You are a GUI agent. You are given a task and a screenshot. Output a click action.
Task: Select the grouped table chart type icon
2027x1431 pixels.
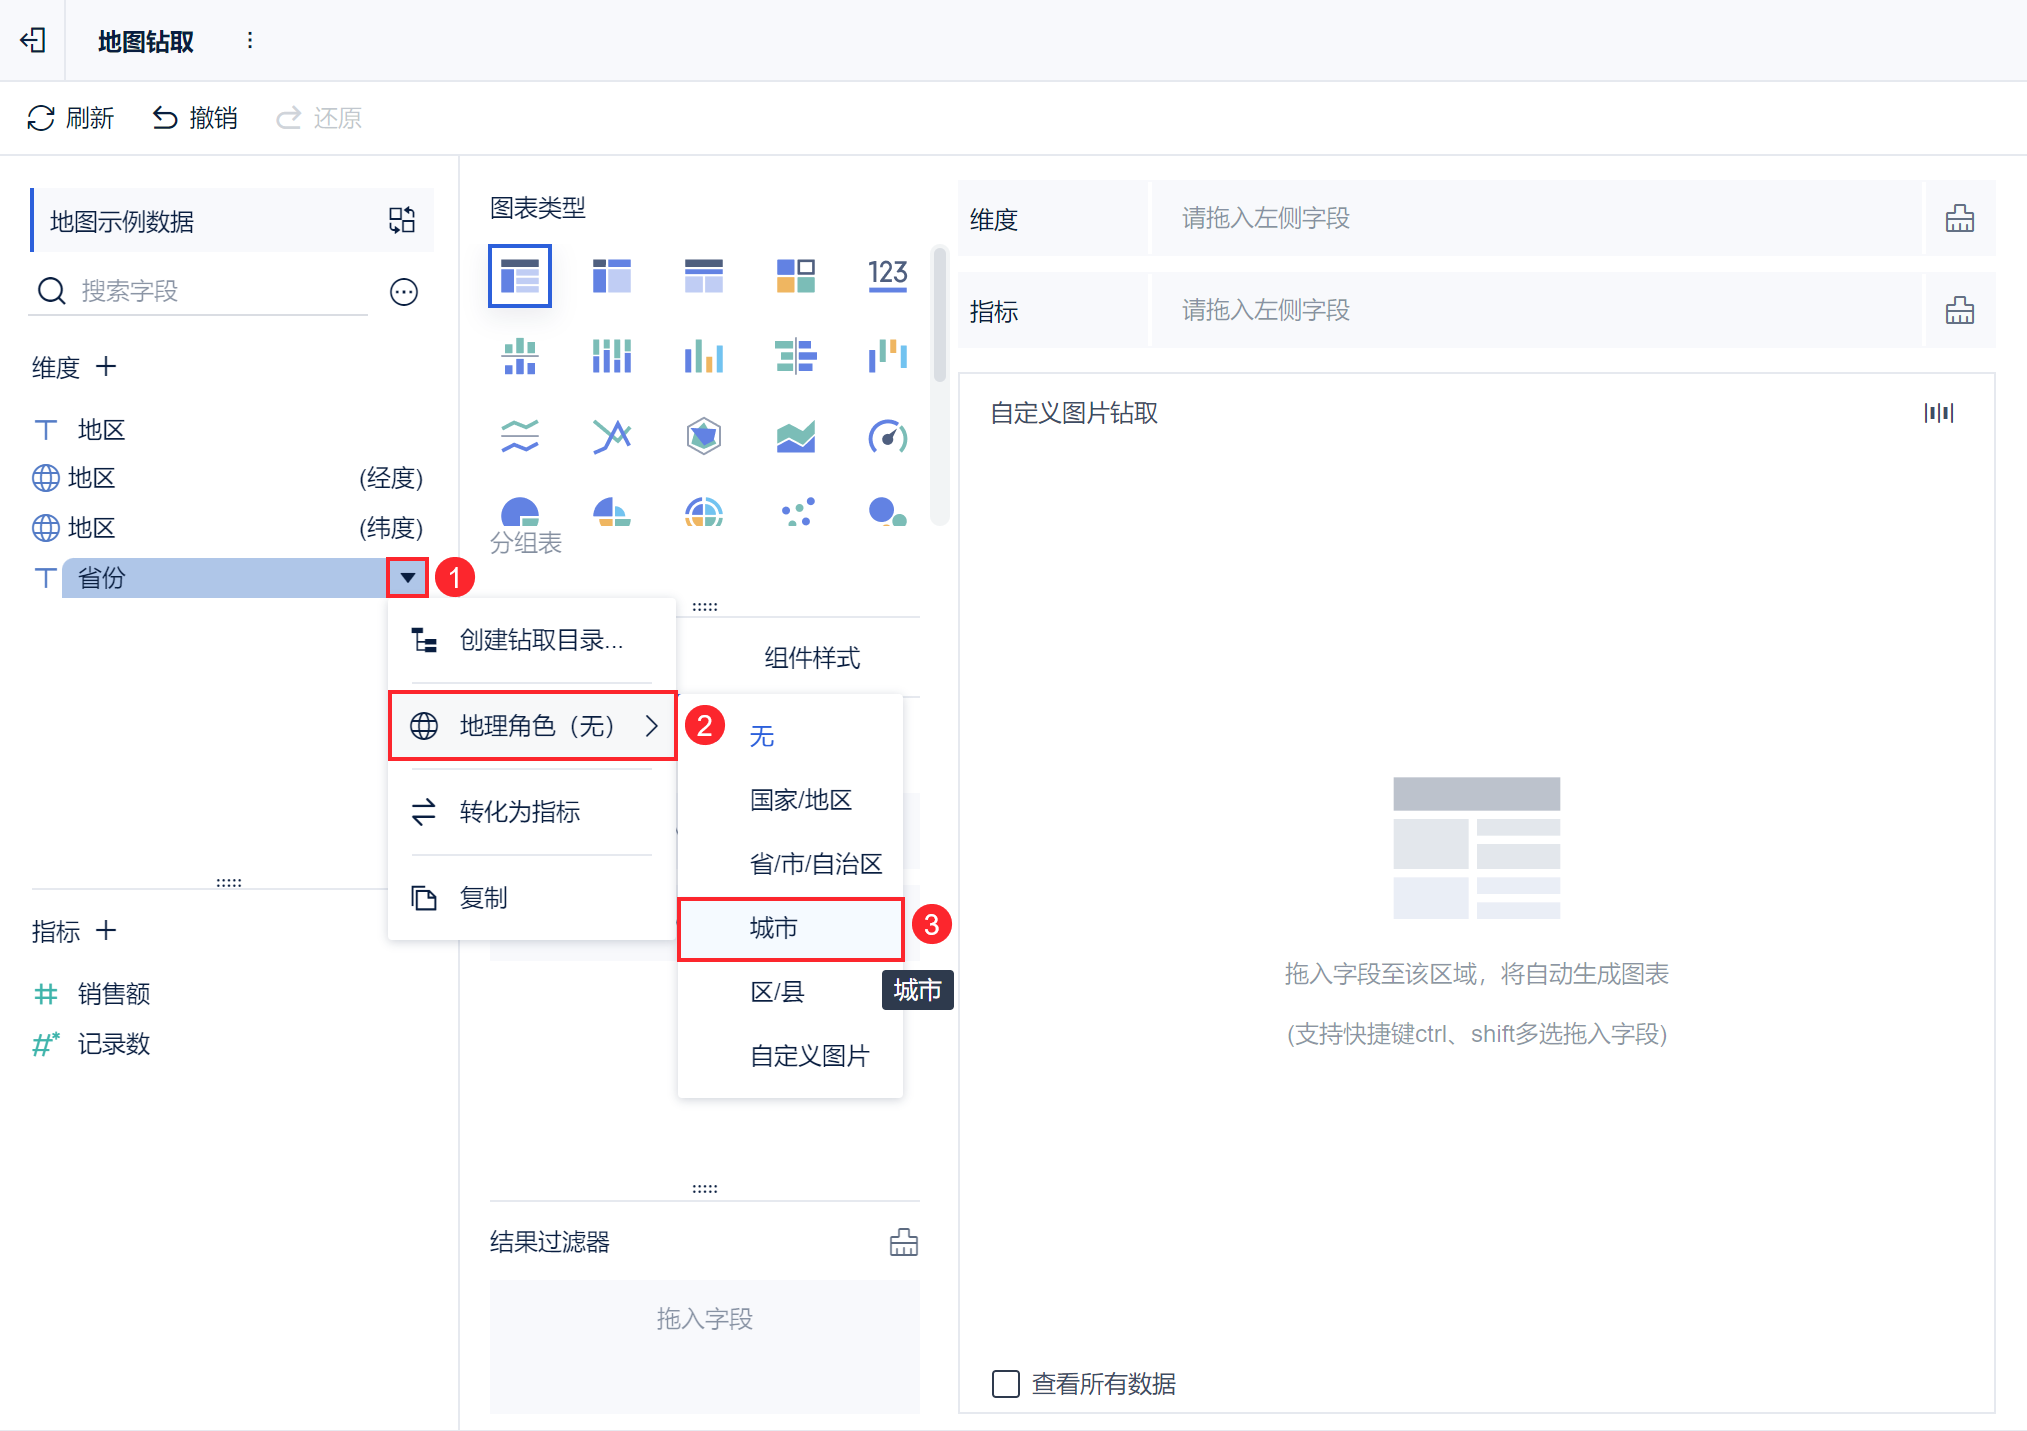pyautogui.click(x=519, y=275)
